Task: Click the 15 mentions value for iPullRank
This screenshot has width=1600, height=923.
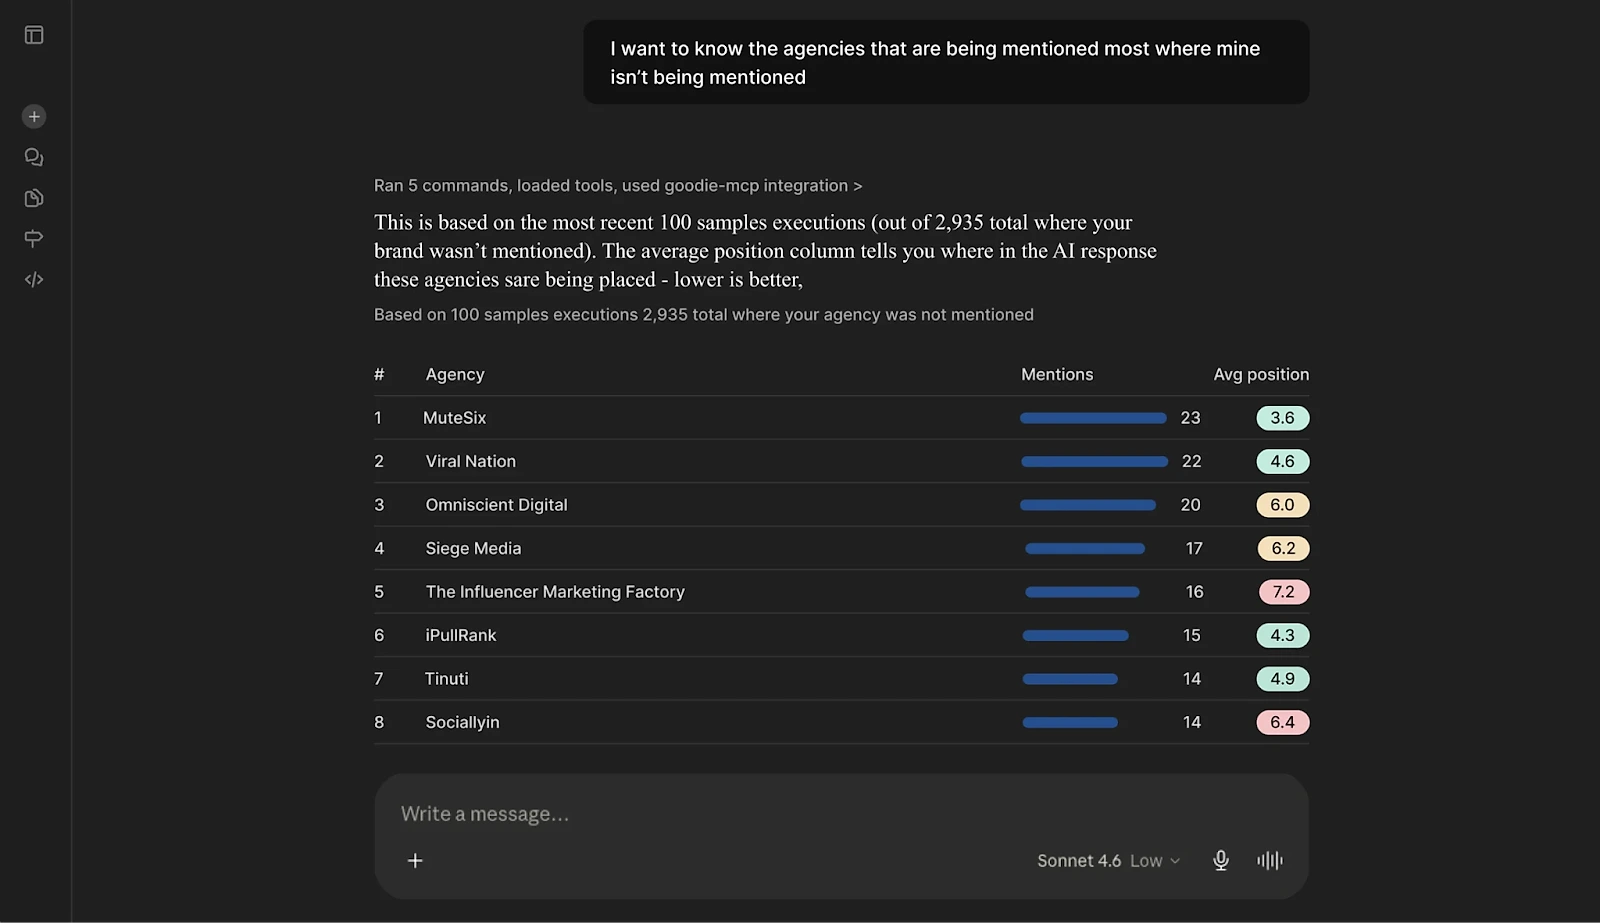Action: 1192,636
